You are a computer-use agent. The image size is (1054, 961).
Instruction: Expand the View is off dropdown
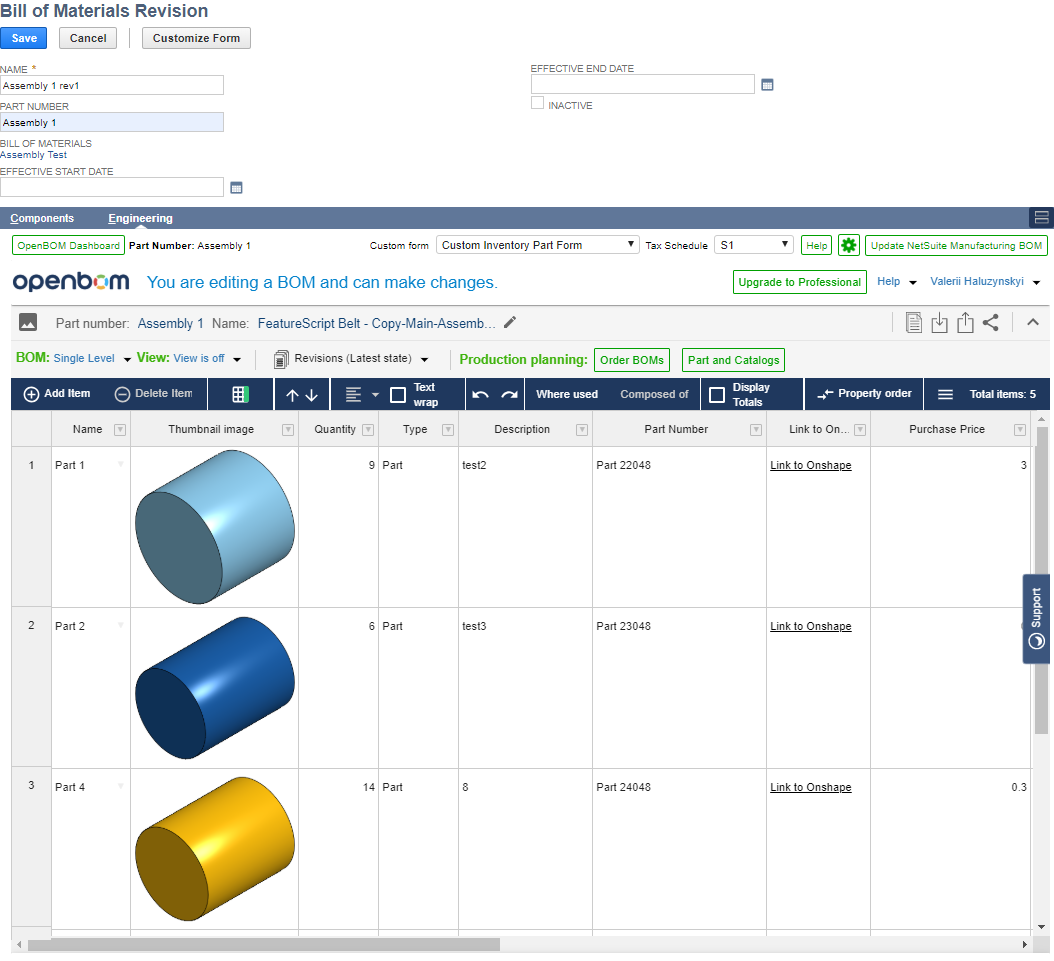(237, 360)
